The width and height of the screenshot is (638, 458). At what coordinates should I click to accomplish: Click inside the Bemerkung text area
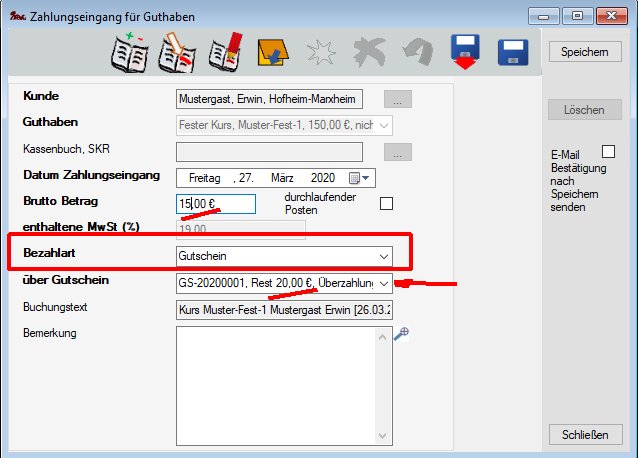tap(282, 385)
